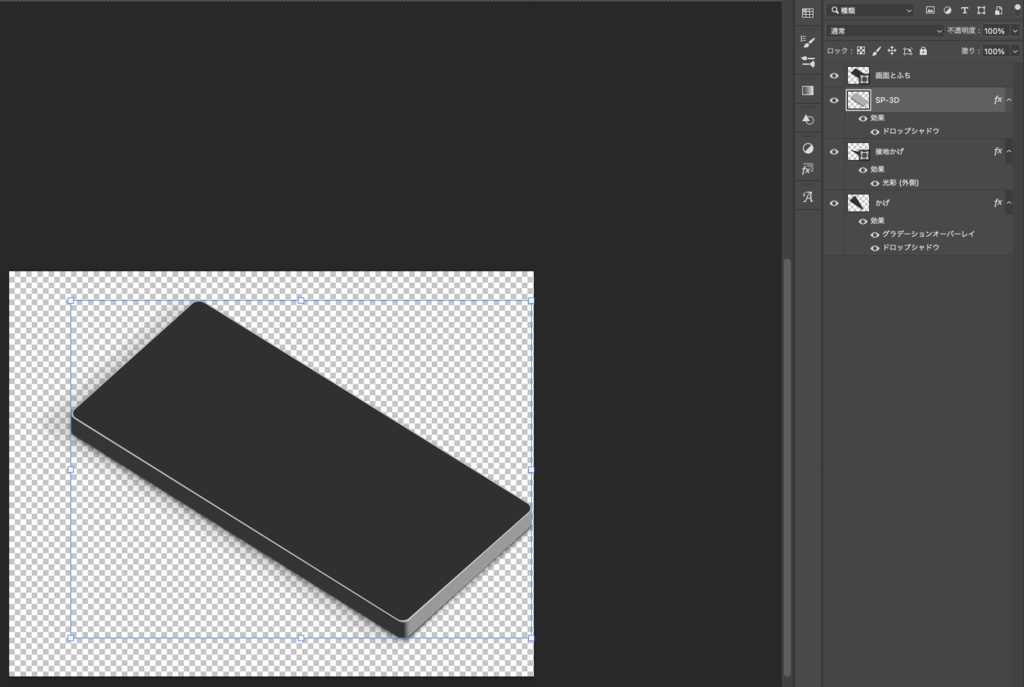Lock position move icon
This screenshot has height=687, width=1024.
pos(891,51)
